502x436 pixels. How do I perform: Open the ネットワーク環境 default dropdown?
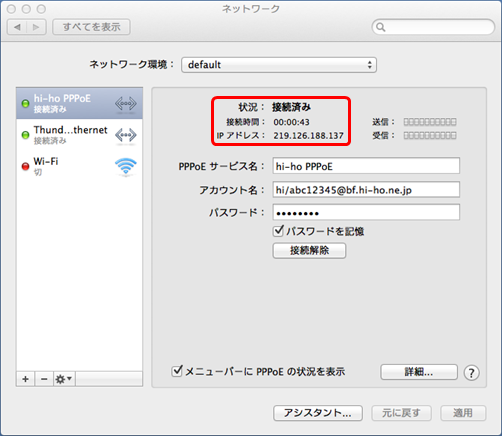coord(279,65)
